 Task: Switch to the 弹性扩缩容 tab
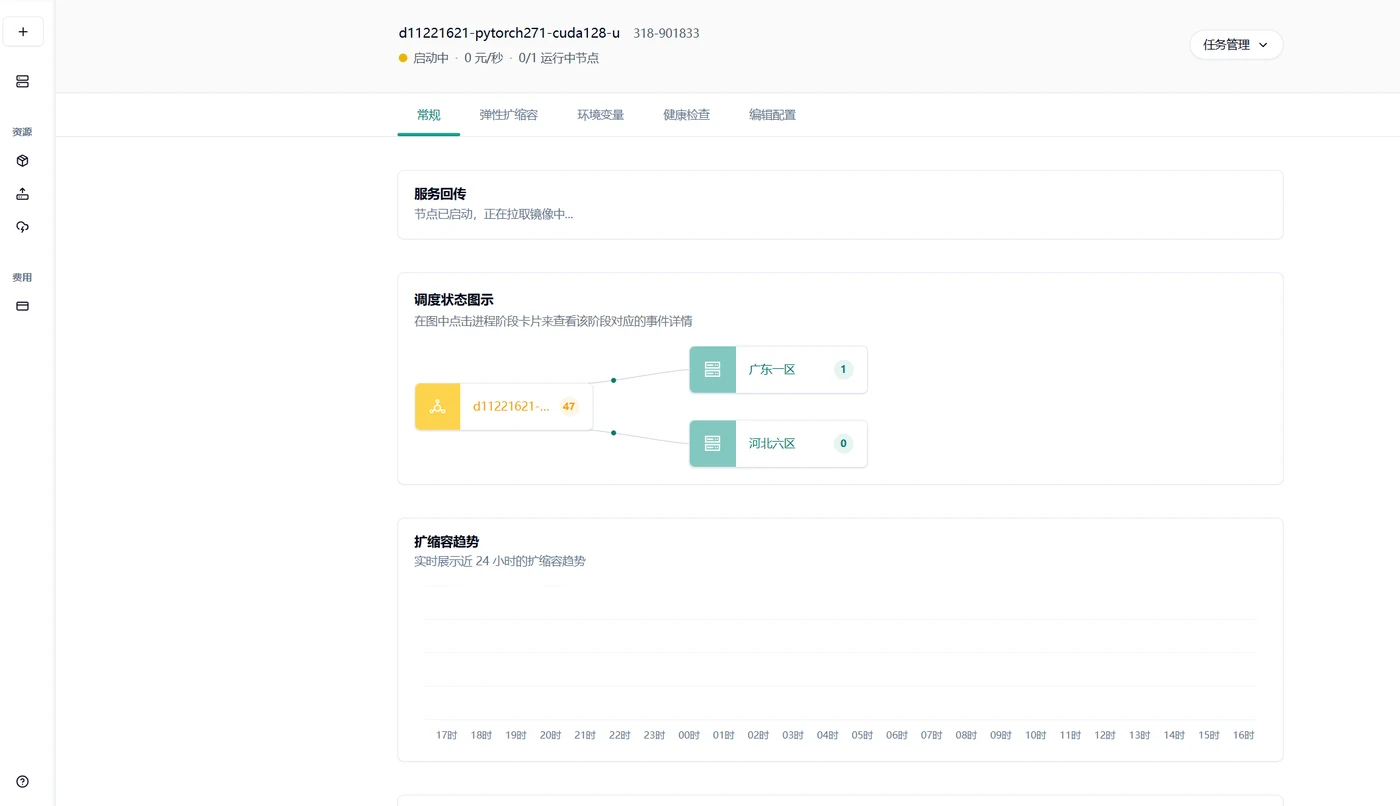pos(509,115)
